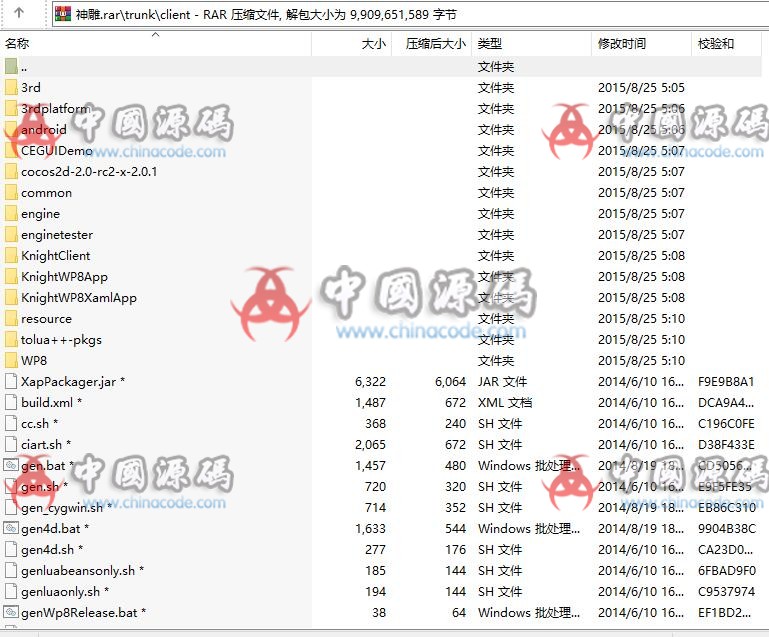Sort by the 类型 column header
The image size is (769, 637).
click(532, 44)
